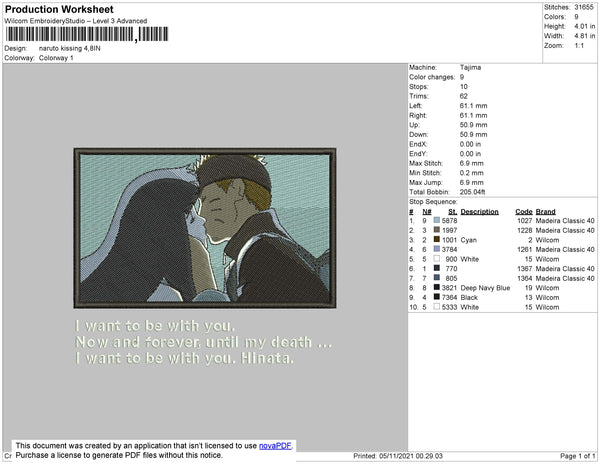This screenshot has width=600, height=464.
Task: Click the 'Page 1 of 1' footer text
Action: (x=577, y=456)
